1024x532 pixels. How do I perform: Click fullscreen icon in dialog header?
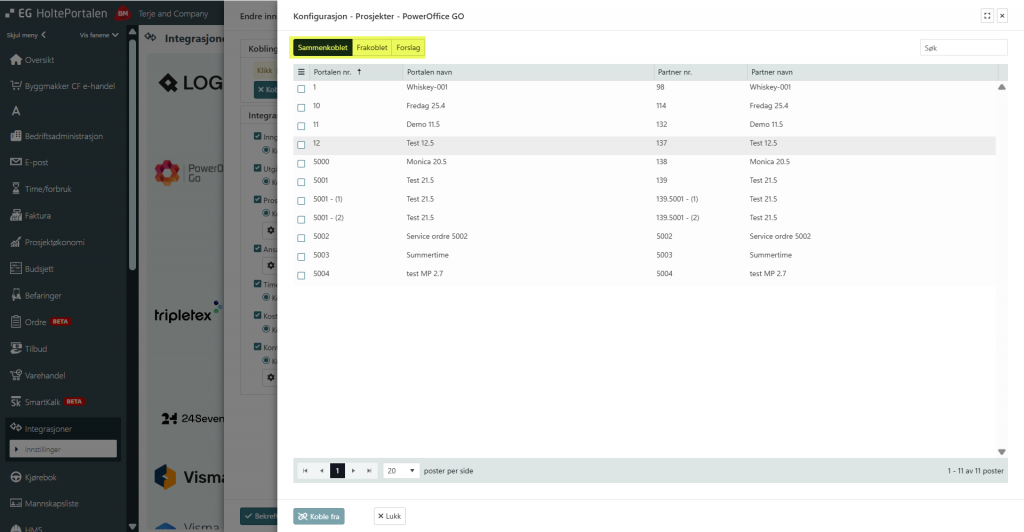(987, 16)
